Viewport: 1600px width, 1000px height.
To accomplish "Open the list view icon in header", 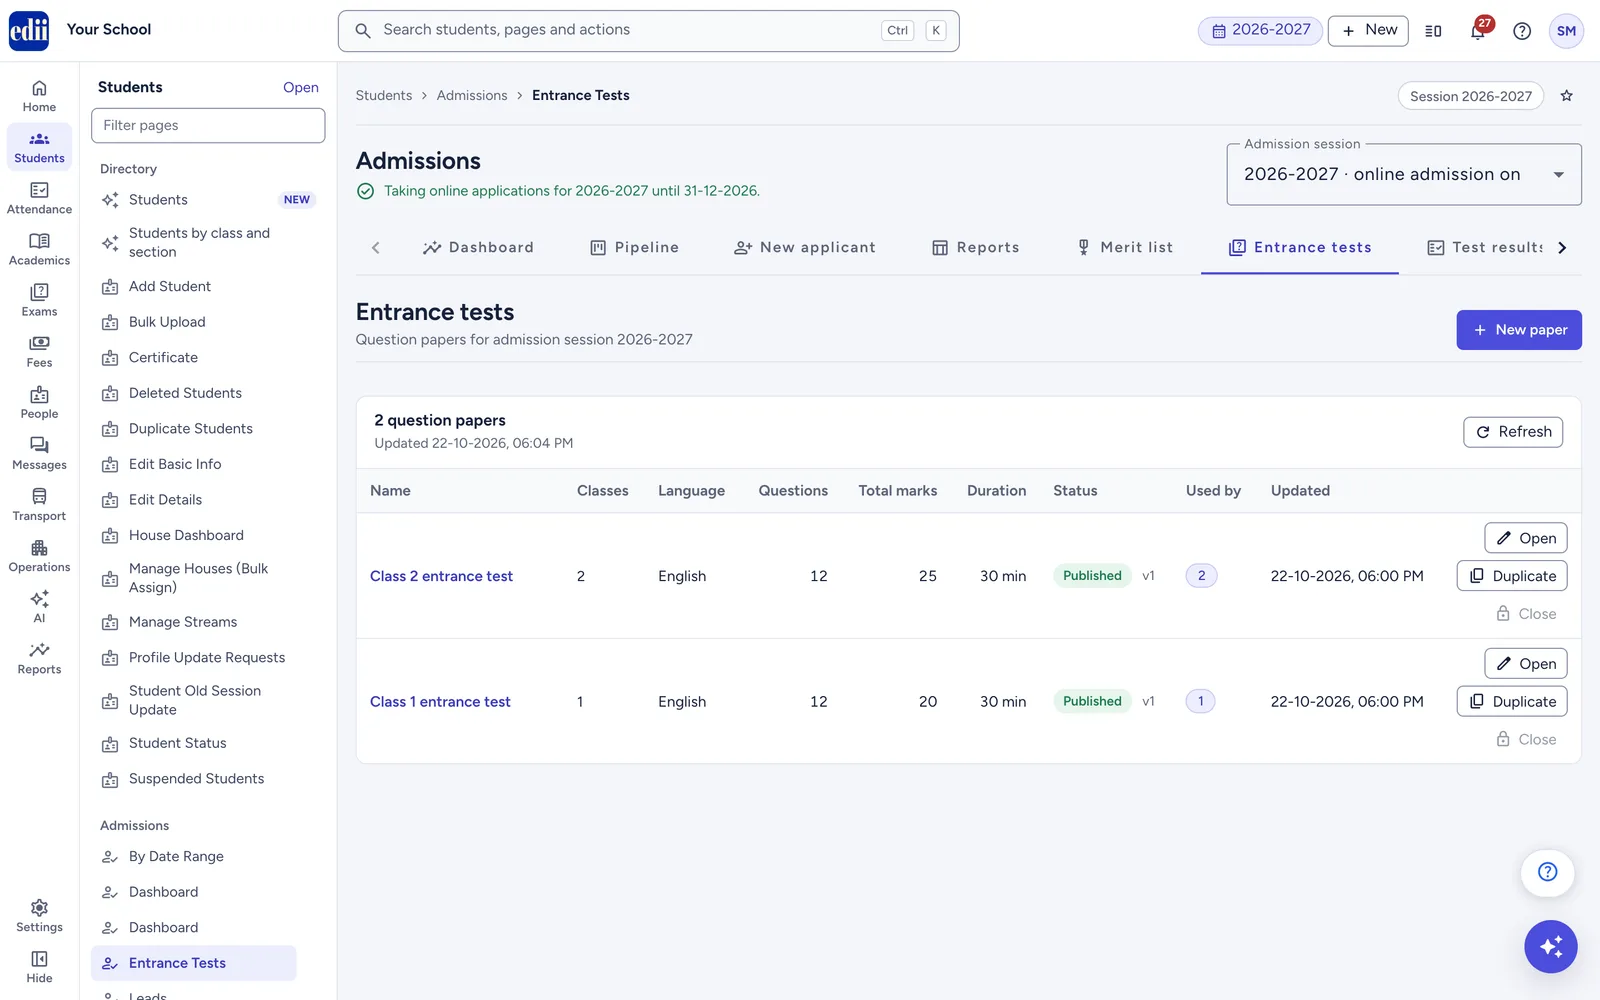I will click(1433, 31).
